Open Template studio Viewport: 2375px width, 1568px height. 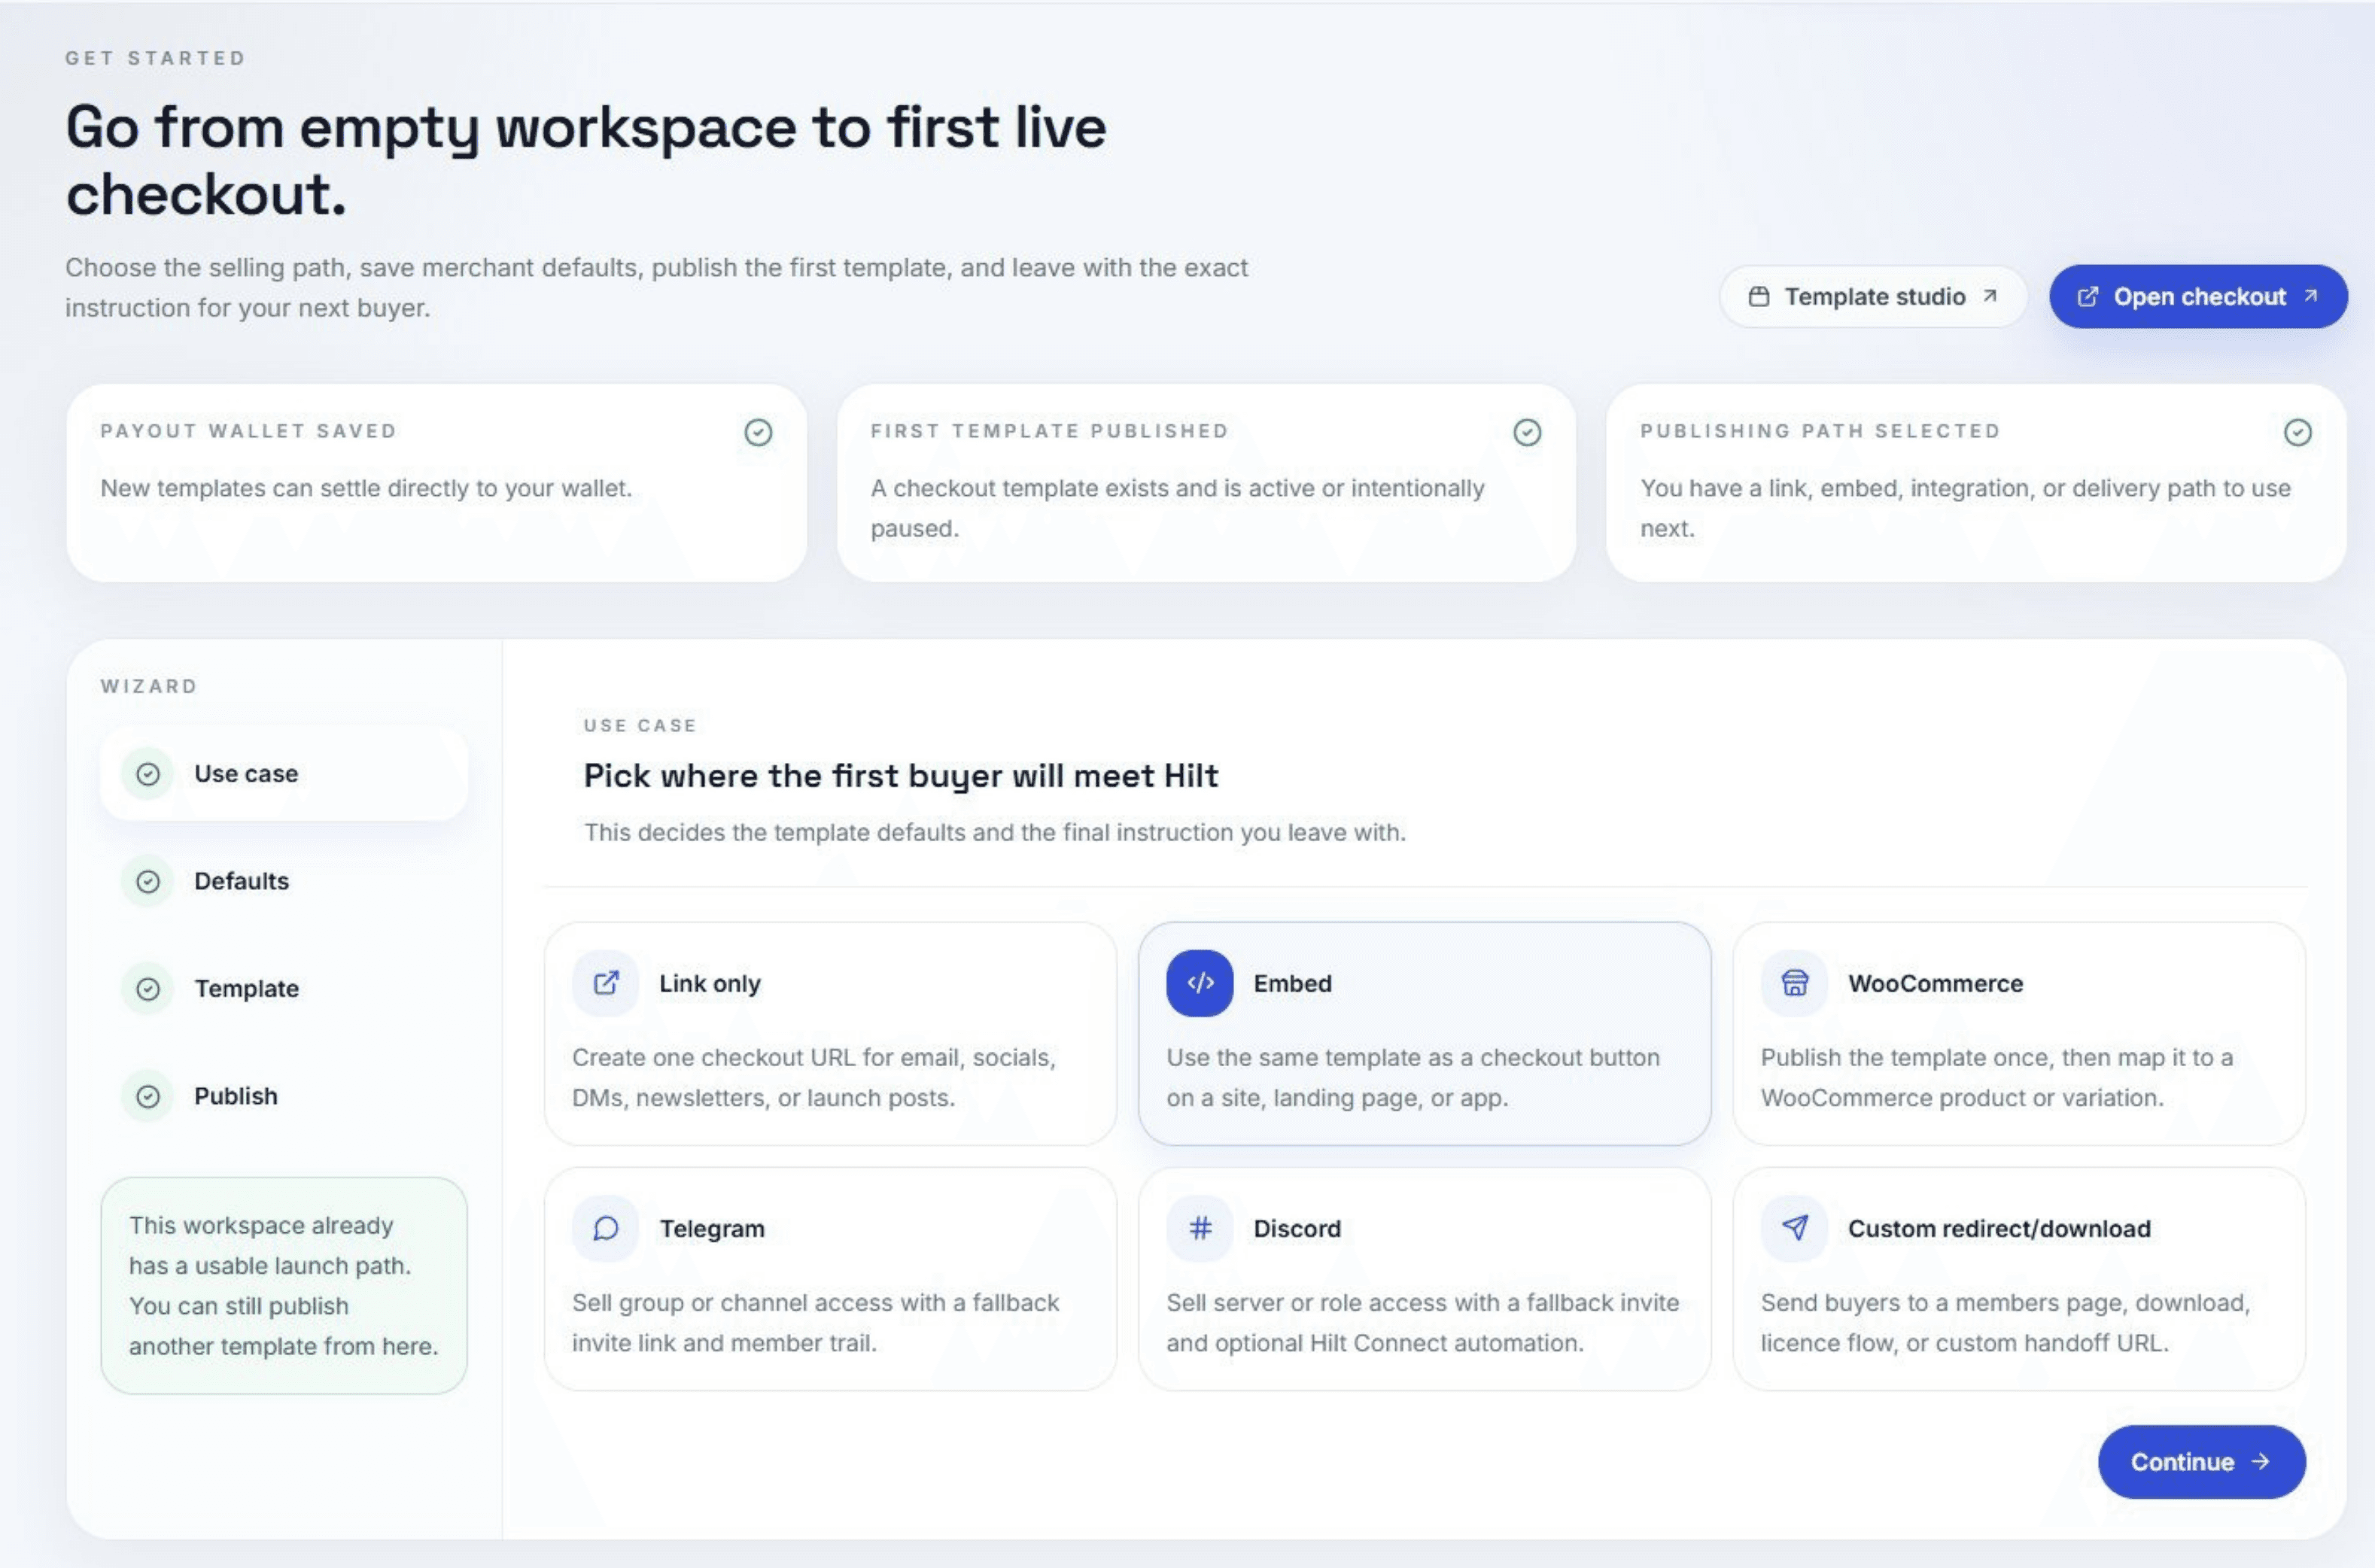(1873, 297)
